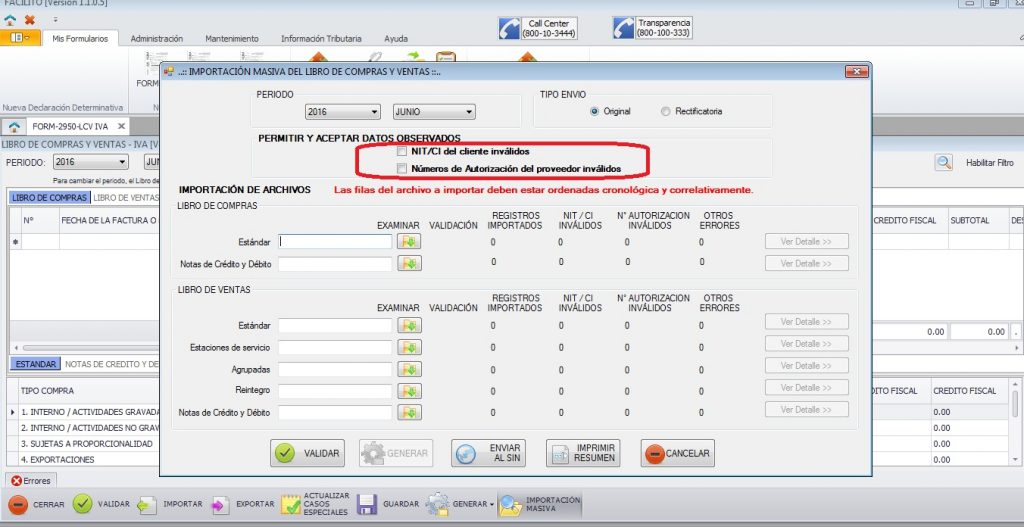This screenshot has width=1024, height=527.
Task: Click CERRAR in bottom toolbar
Action: [x=37, y=505]
